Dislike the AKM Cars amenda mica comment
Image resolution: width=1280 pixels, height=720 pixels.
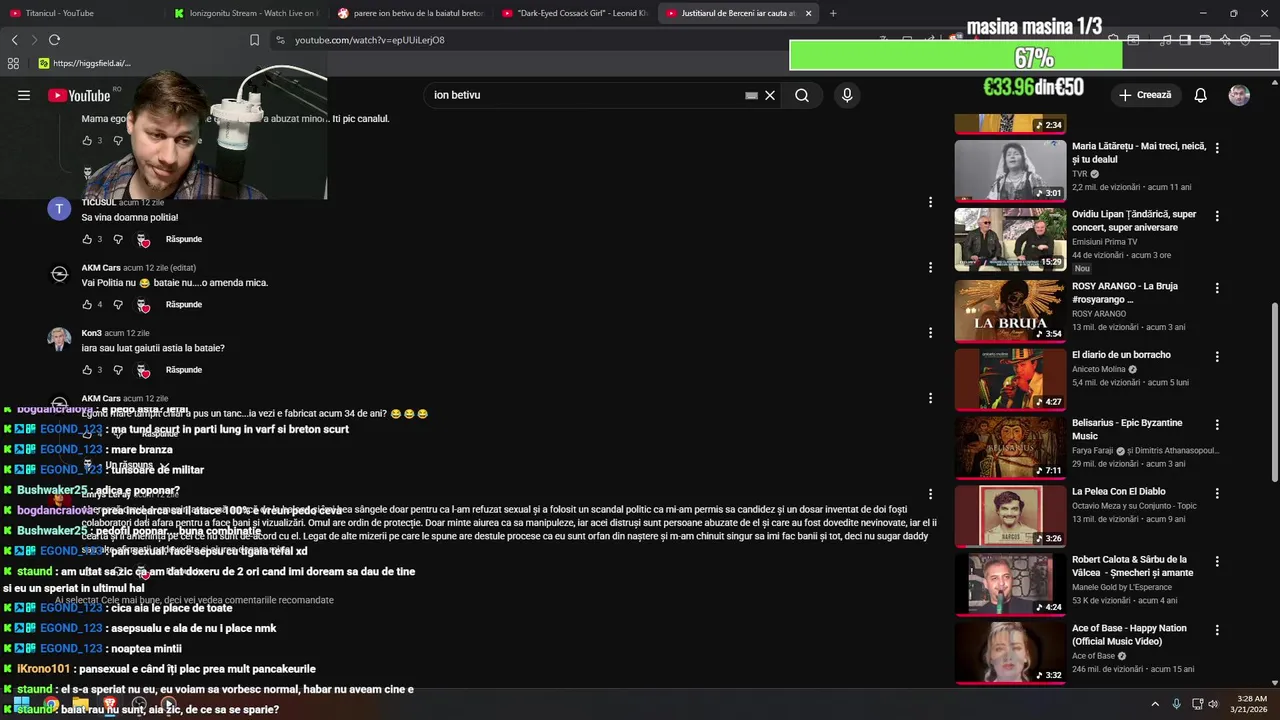[118, 304]
